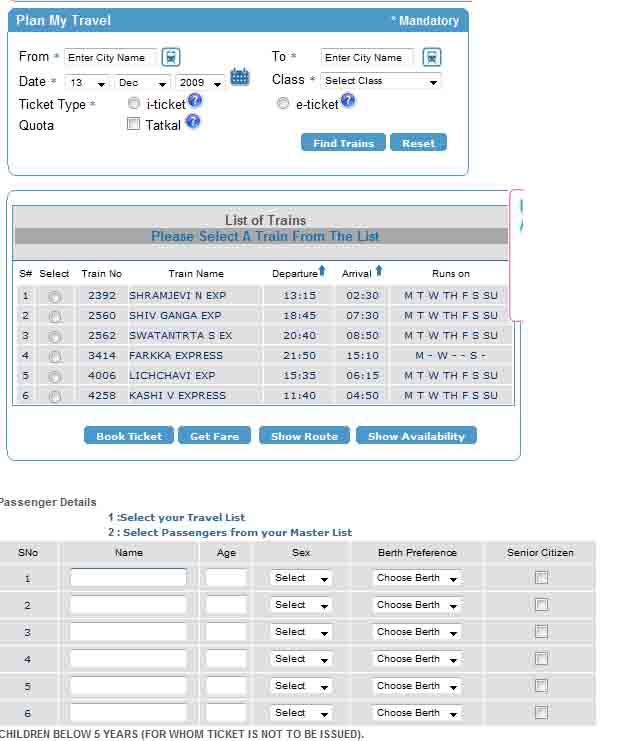623x741 pixels.
Task: Select train 2560 SHIV GANGA EXP radio
Action: point(55,316)
